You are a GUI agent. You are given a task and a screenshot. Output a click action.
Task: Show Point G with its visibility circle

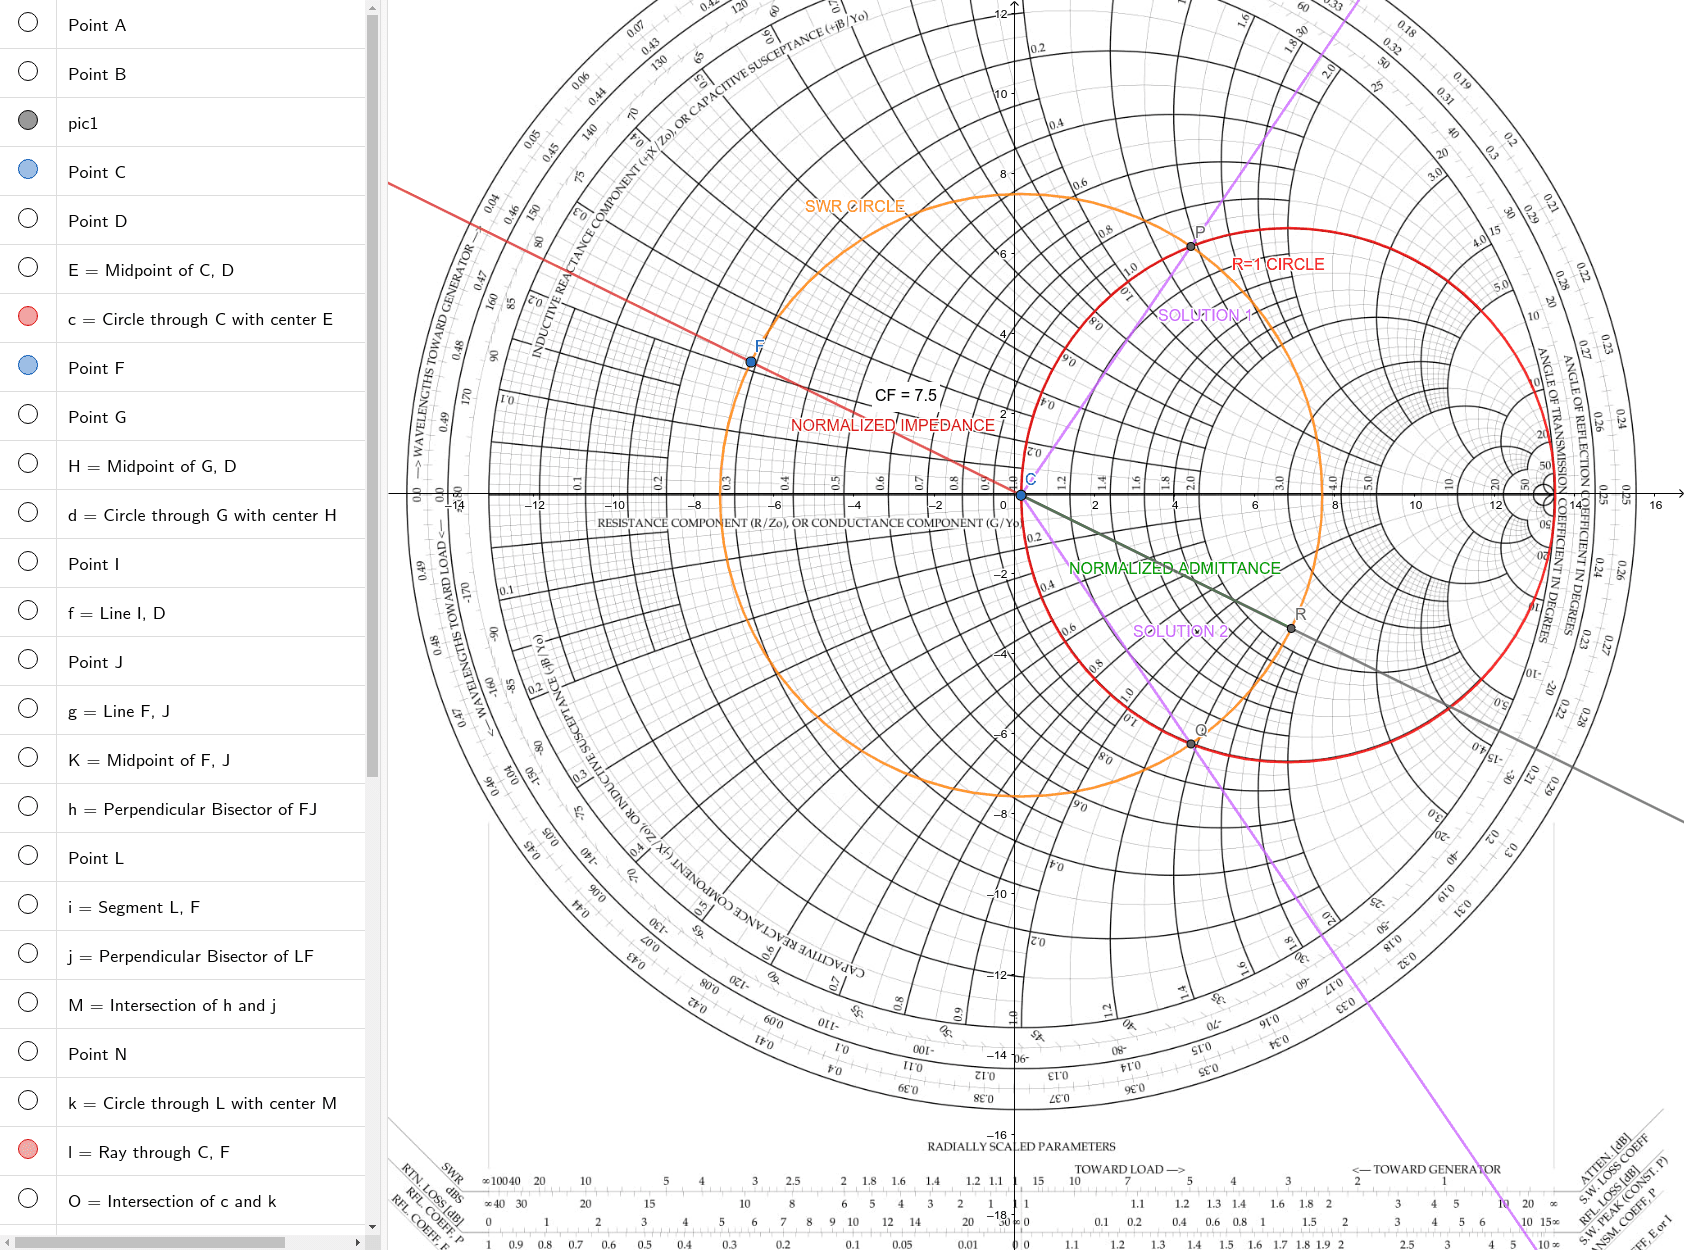click(x=28, y=414)
